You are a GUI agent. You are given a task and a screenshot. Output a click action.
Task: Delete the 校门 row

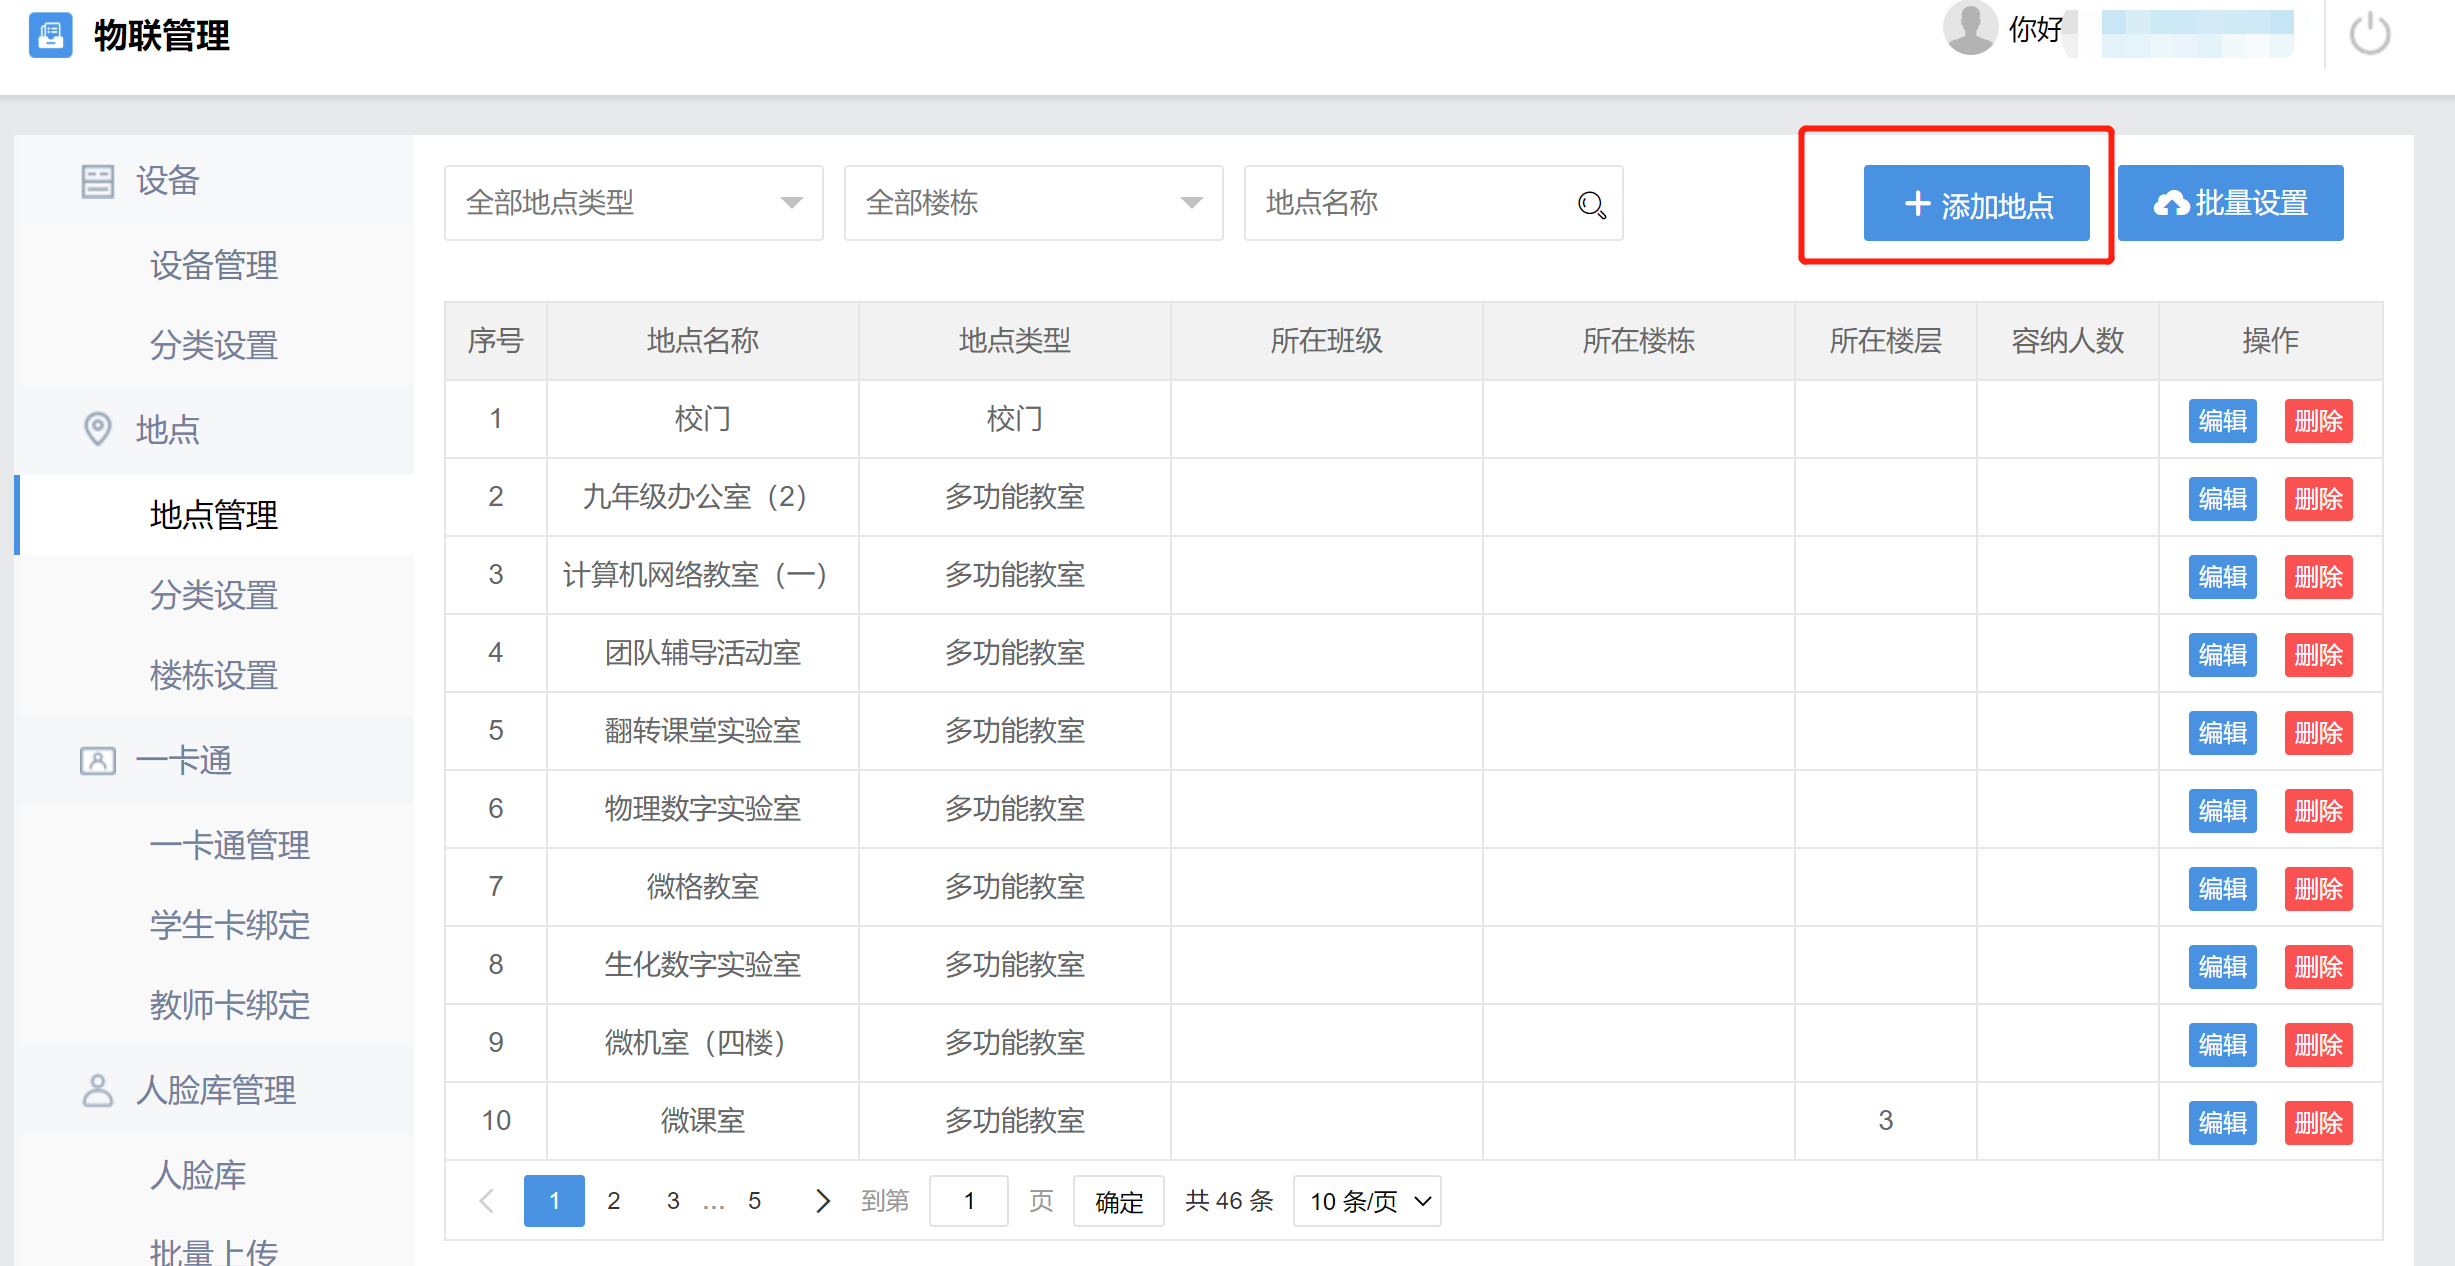(x=2318, y=421)
